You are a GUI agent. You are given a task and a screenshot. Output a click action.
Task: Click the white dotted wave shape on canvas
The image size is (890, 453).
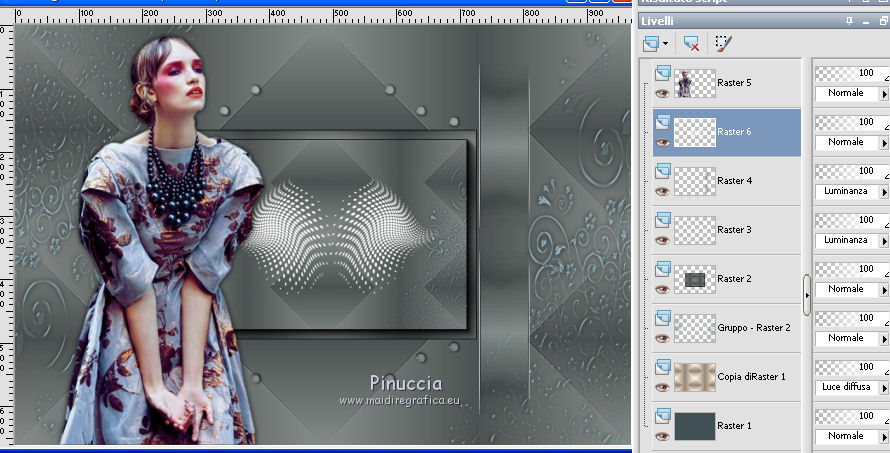click(x=339, y=237)
